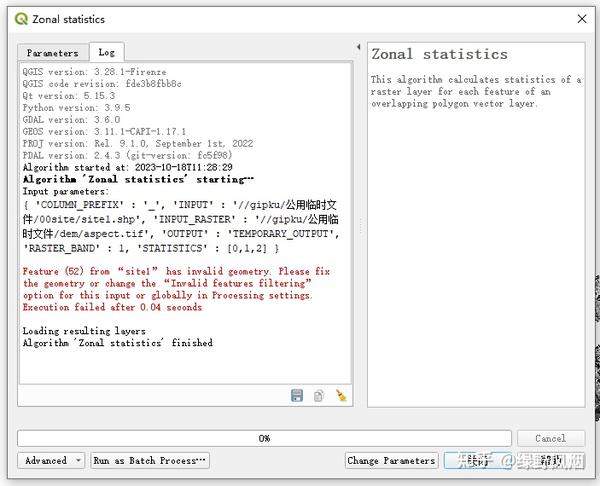This screenshot has width=600, height=486.
Task: Click the QGIS logo in title bar
Action: [x=21, y=19]
